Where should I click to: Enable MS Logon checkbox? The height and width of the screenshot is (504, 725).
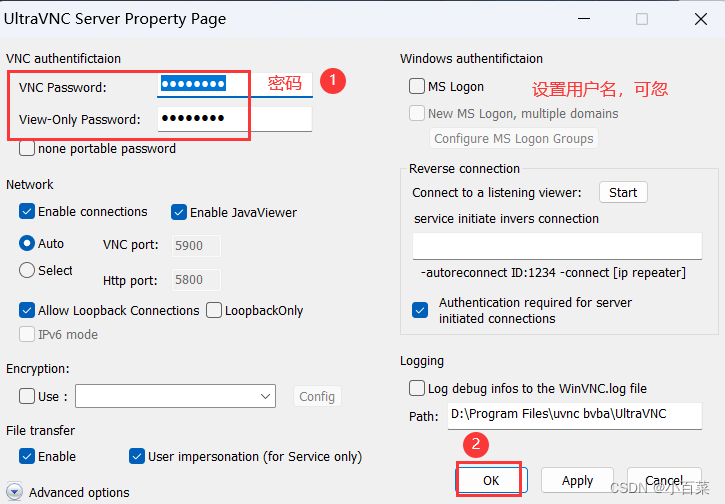[x=417, y=86]
